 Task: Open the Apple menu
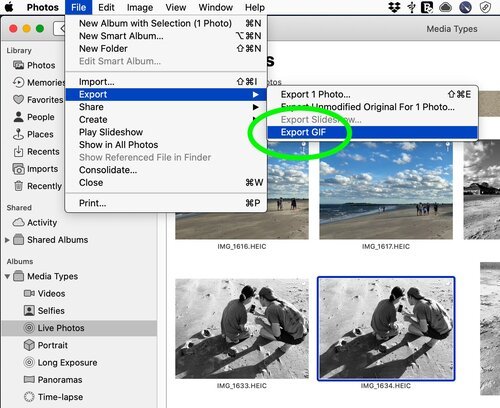tap(9, 7)
